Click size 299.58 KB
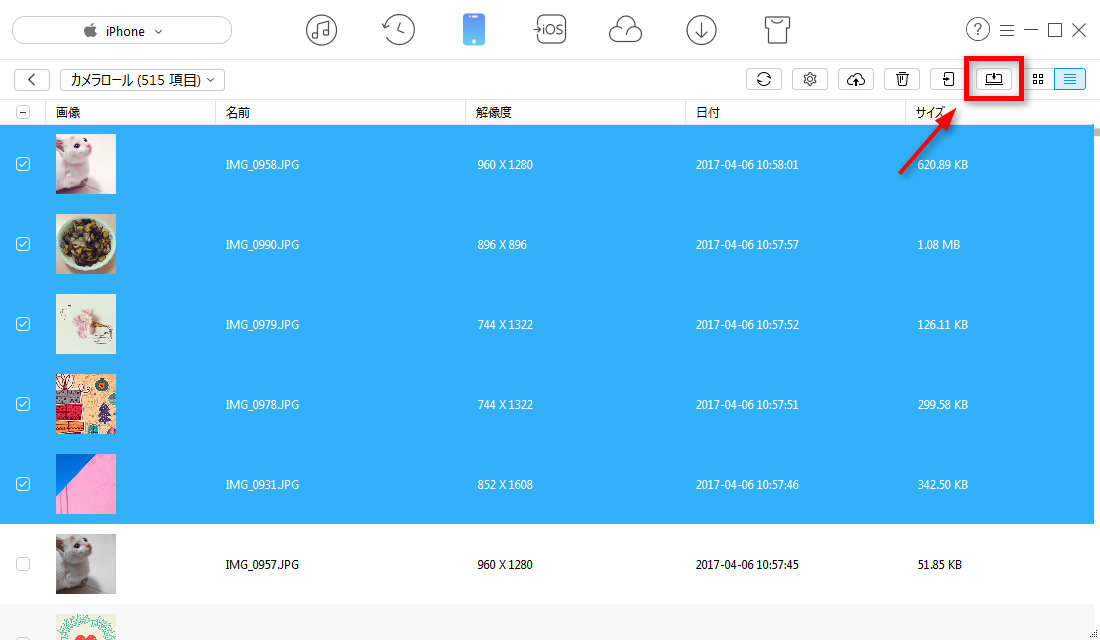The image size is (1100, 640). click(x=943, y=405)
